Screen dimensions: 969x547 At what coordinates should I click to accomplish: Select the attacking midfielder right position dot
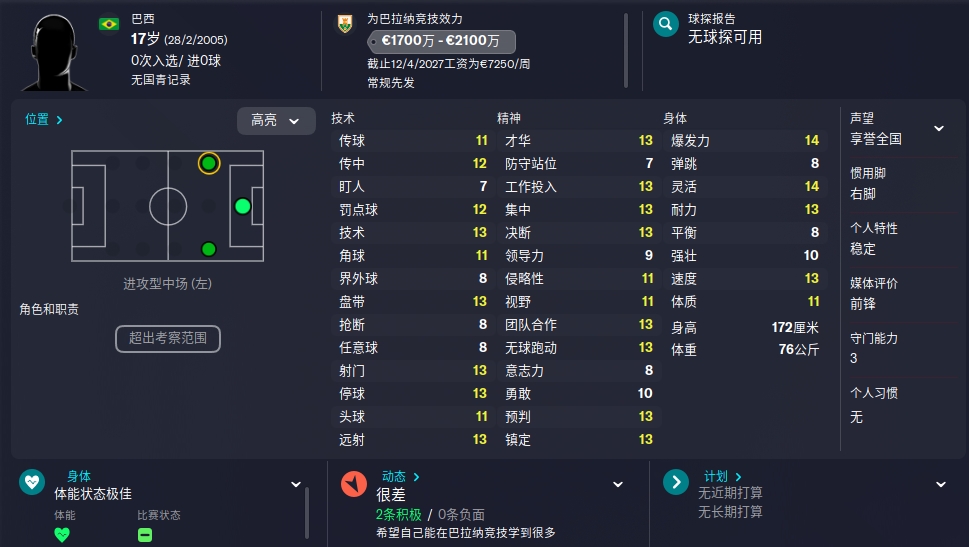pos(209,249)
